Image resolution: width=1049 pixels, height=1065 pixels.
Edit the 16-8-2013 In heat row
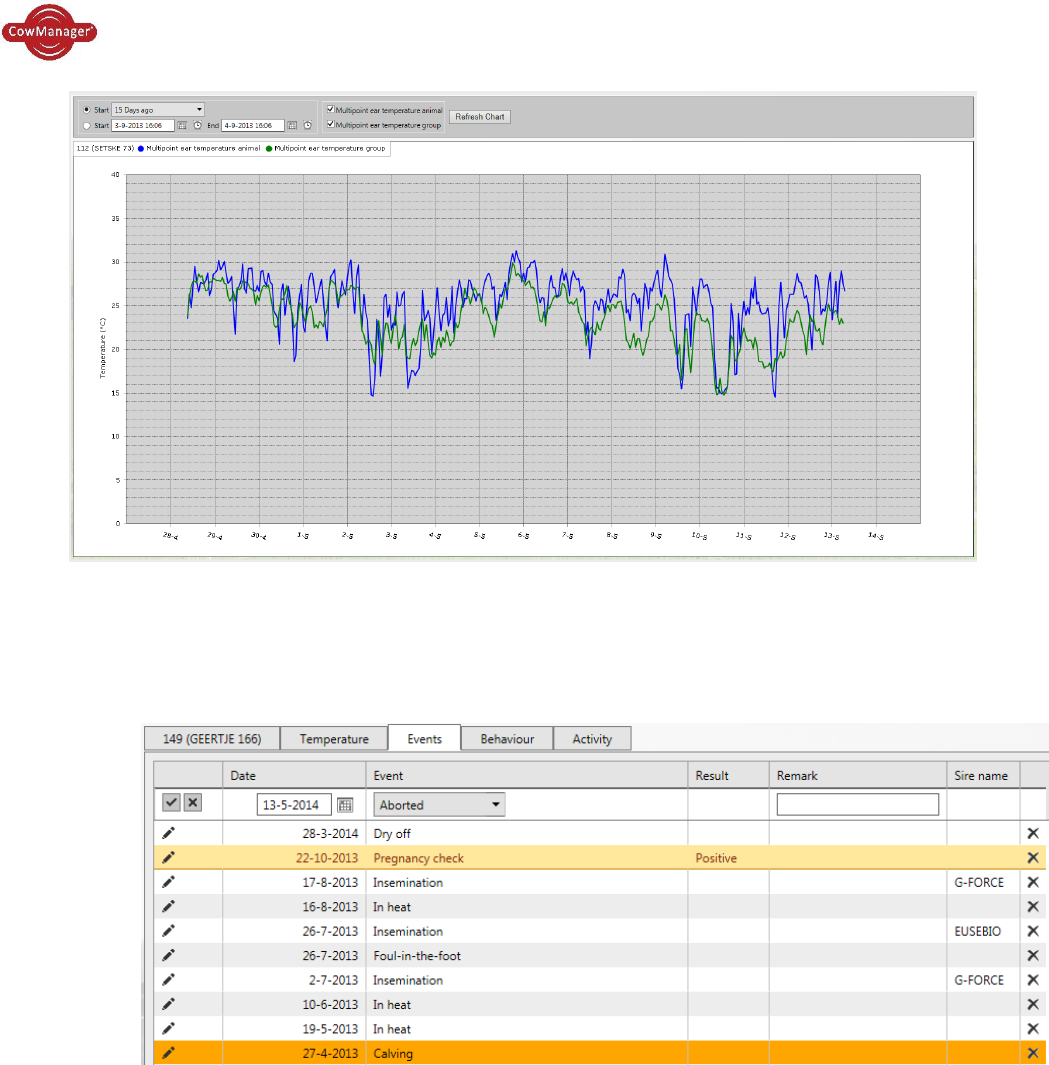click(x=168, y=907)
